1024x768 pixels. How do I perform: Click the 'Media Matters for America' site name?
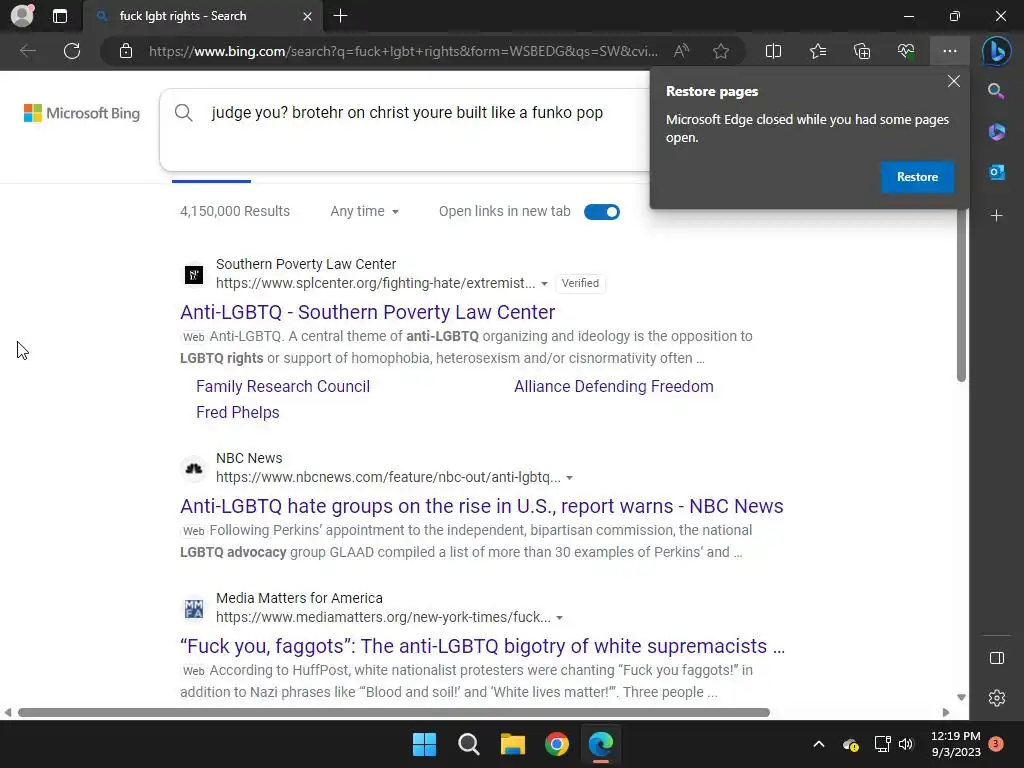tap(300, 598)
